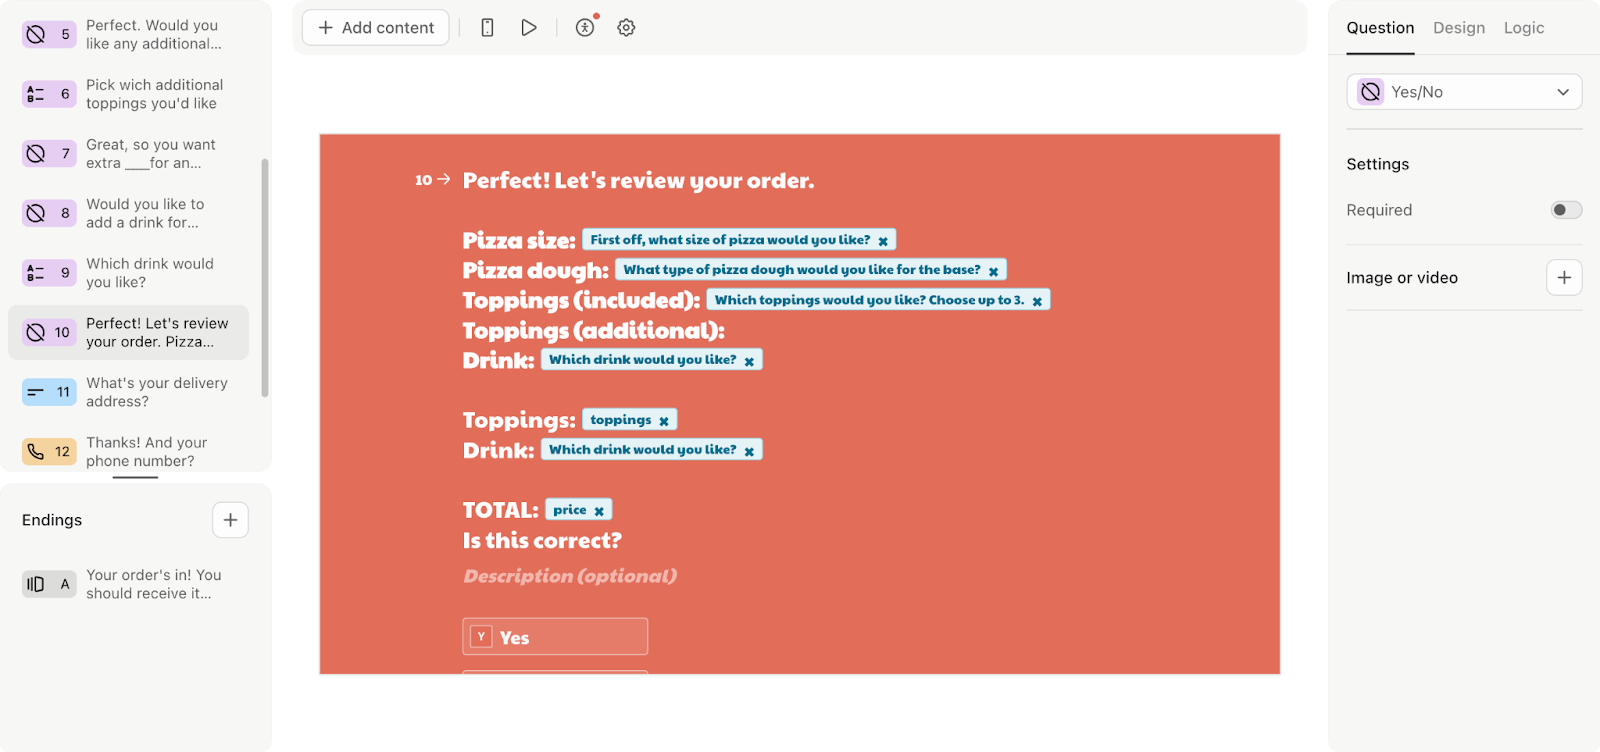Click the Description (optional) field
Viewport: 1600px width, 752px height.
click(x=570, y=576)
